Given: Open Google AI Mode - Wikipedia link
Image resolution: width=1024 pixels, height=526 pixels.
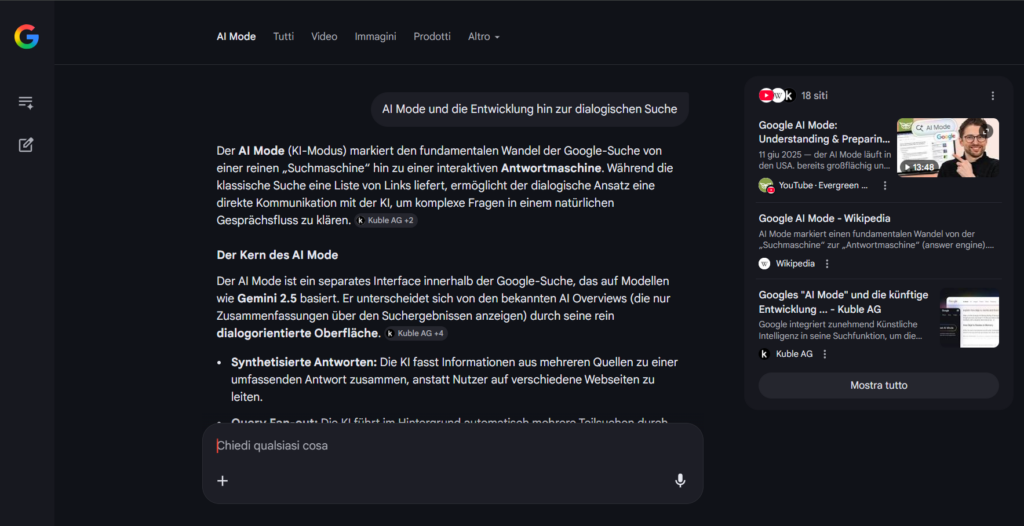Looking at the screenshot, I should (824, 218).
